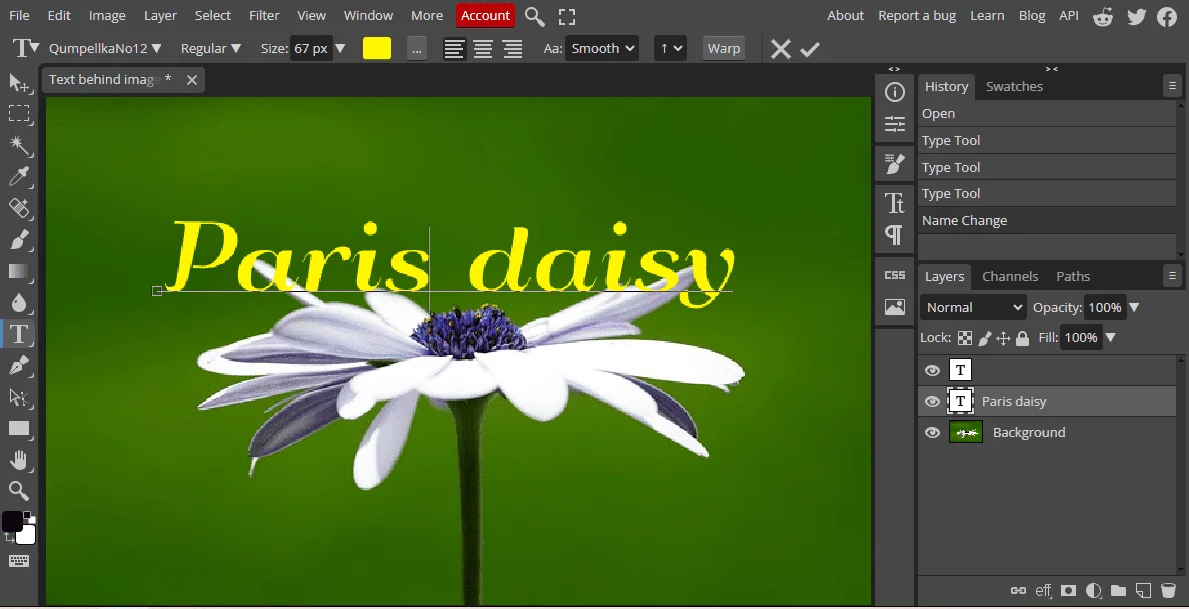
Task: Select the Zoom tool
Action: (x=19, y=491)
